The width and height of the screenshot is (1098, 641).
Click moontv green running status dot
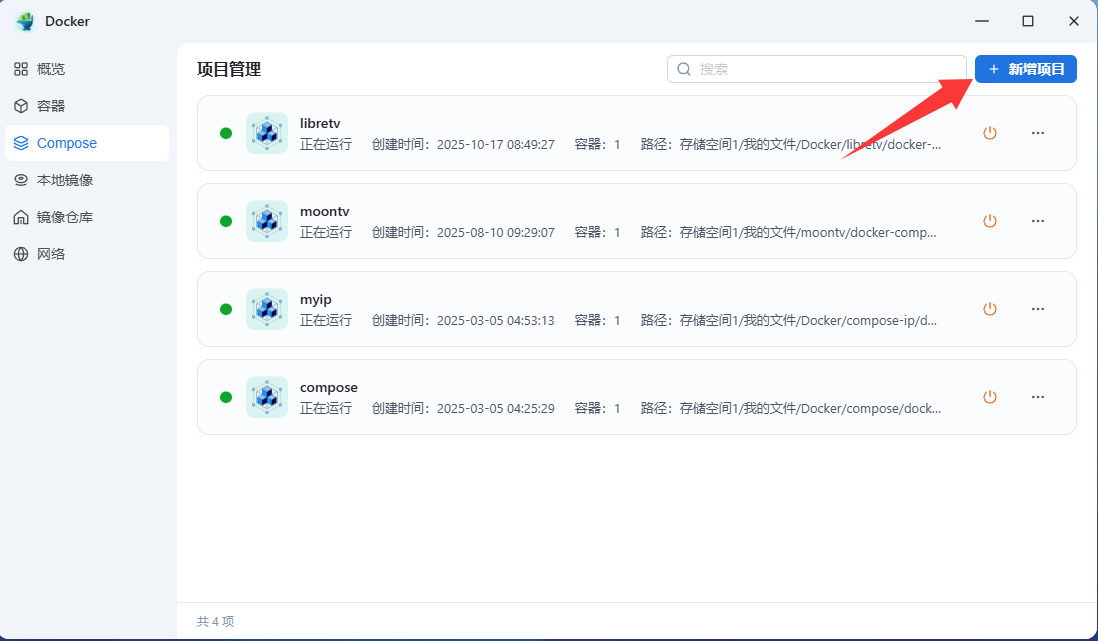(x=225, y=221)
